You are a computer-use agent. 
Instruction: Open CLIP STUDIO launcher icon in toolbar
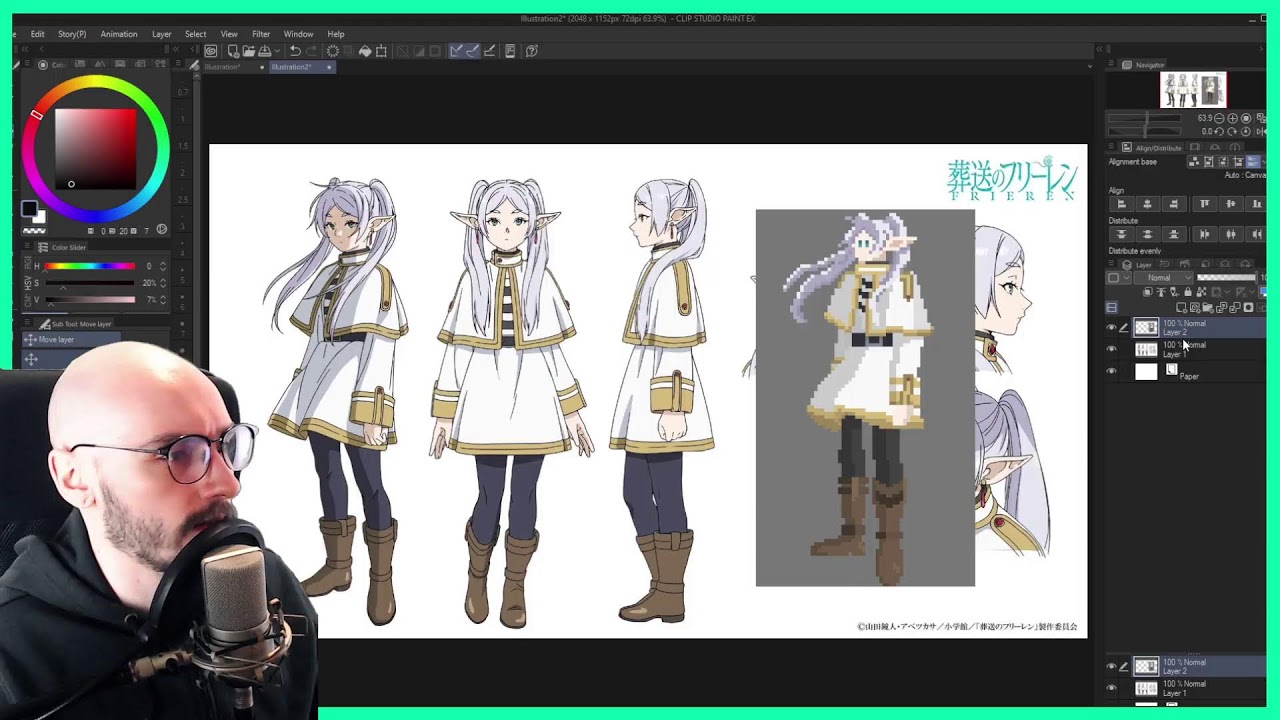pos(211,51)
